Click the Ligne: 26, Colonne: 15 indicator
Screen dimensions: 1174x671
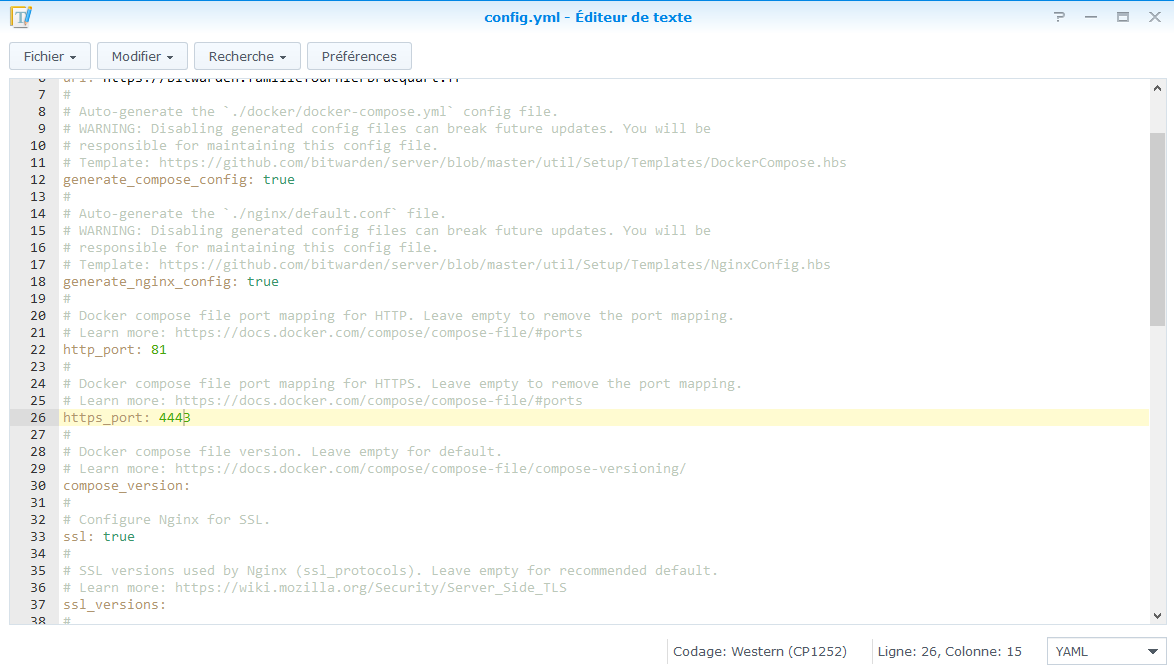coord(949,652)
